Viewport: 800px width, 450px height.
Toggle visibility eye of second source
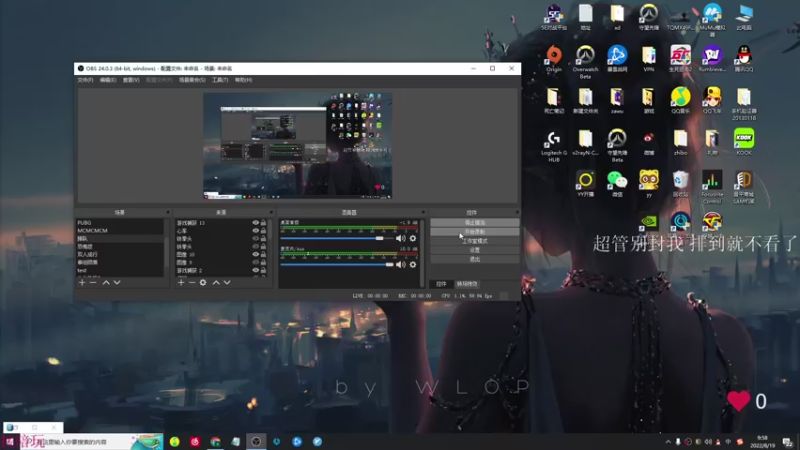click(x=255, y=231)
